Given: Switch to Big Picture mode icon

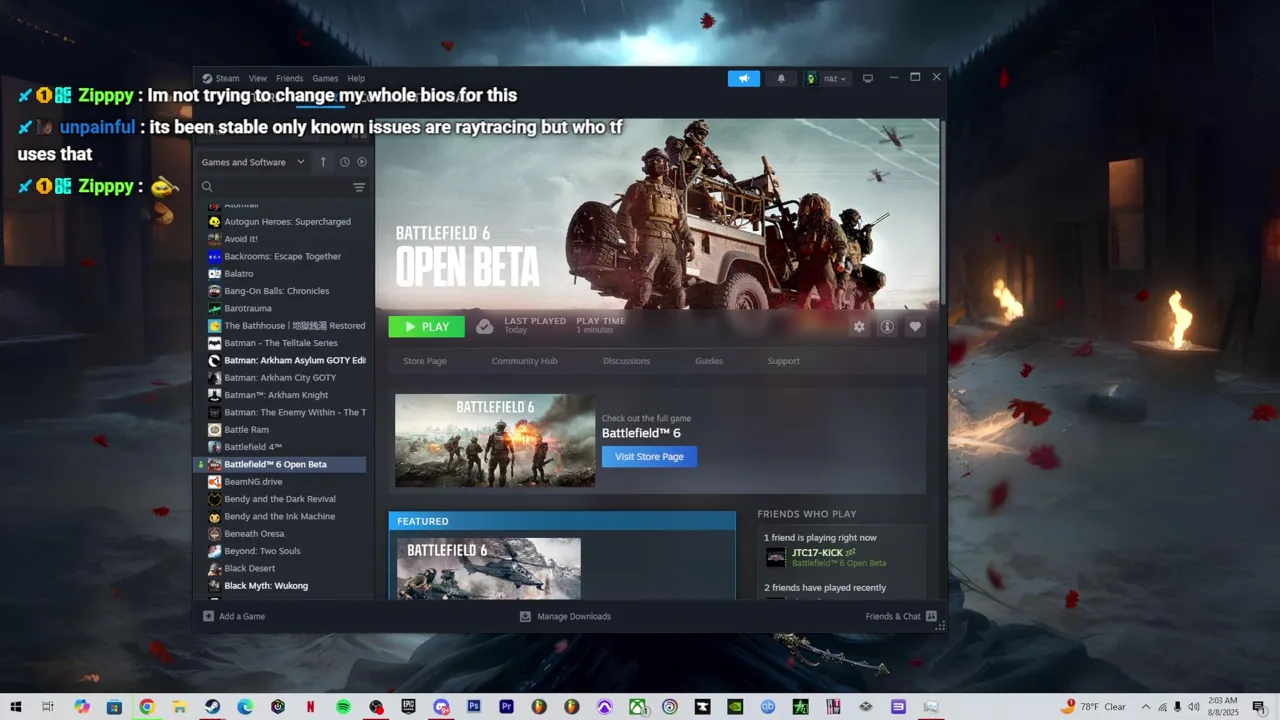Looking at the screenshot, I should 868,78.
